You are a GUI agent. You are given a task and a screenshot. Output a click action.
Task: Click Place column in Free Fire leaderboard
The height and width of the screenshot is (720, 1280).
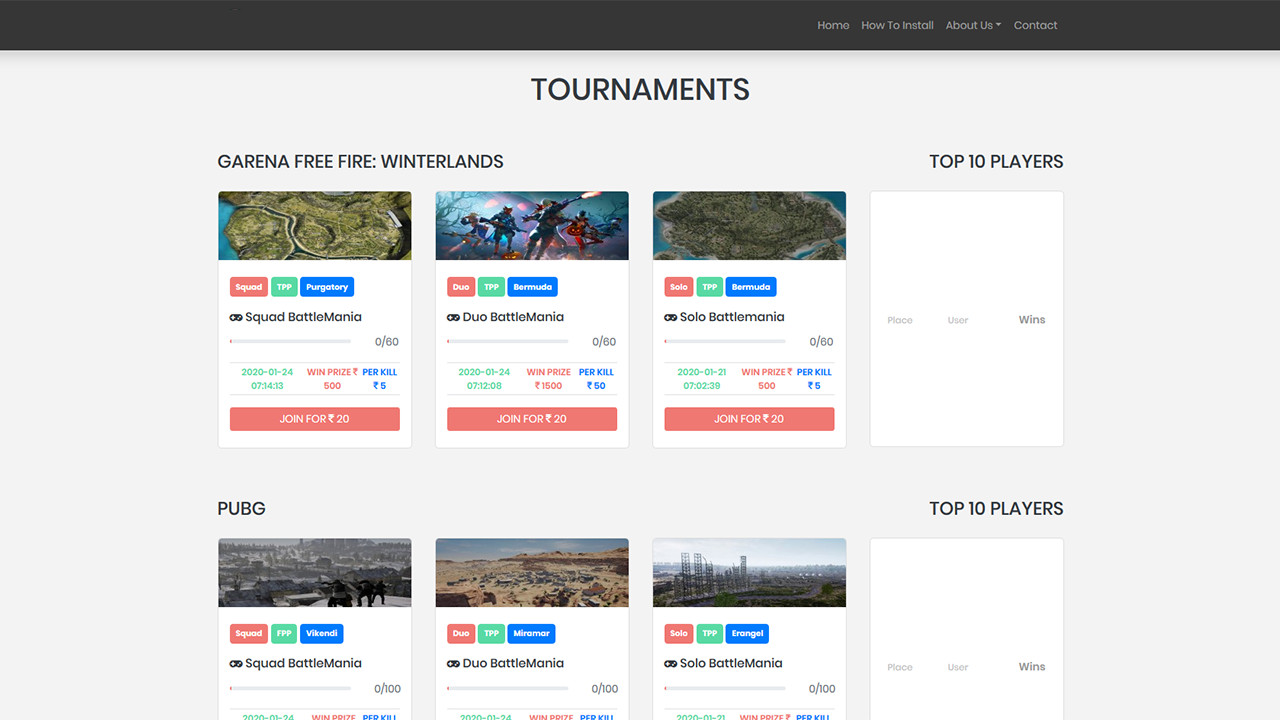coord(900,320)
